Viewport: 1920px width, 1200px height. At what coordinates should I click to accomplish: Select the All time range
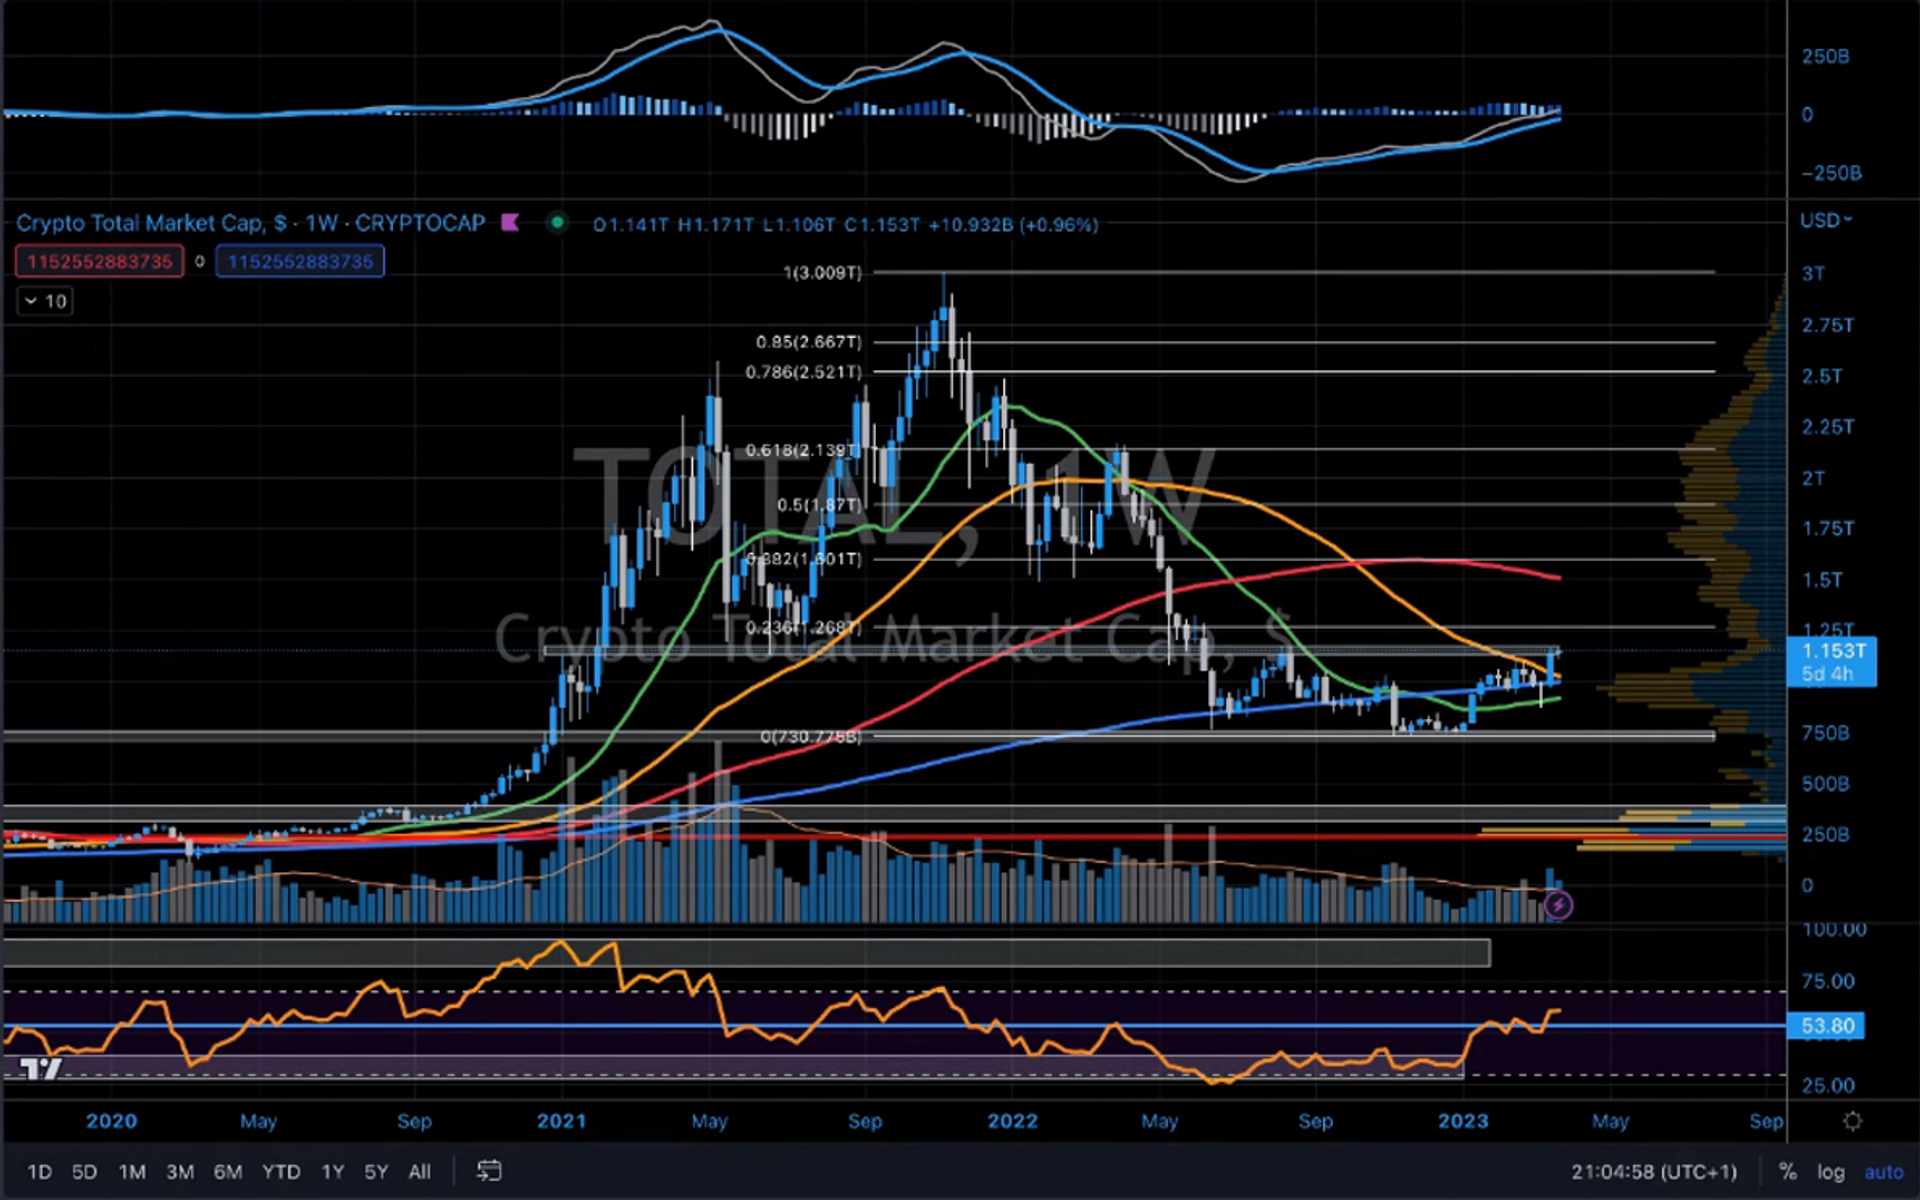420,1172
